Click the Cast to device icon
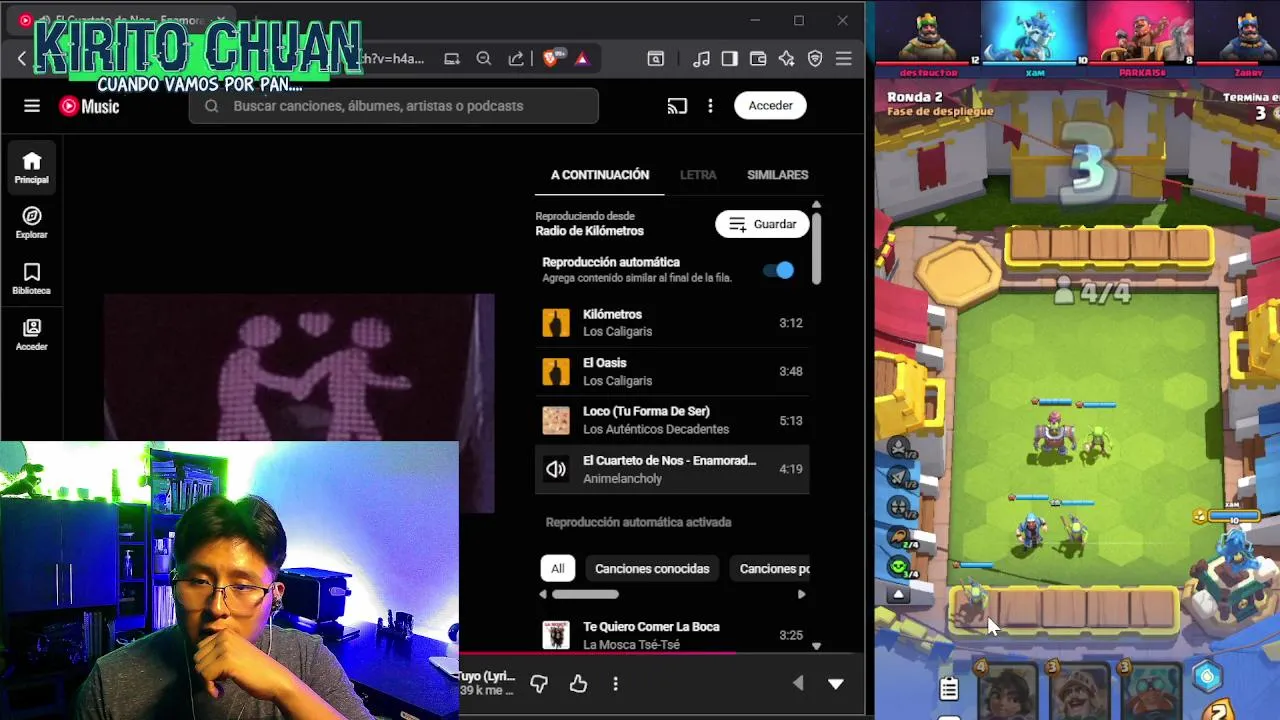This screenshot has height=720, width=1280. pos(677,106)
